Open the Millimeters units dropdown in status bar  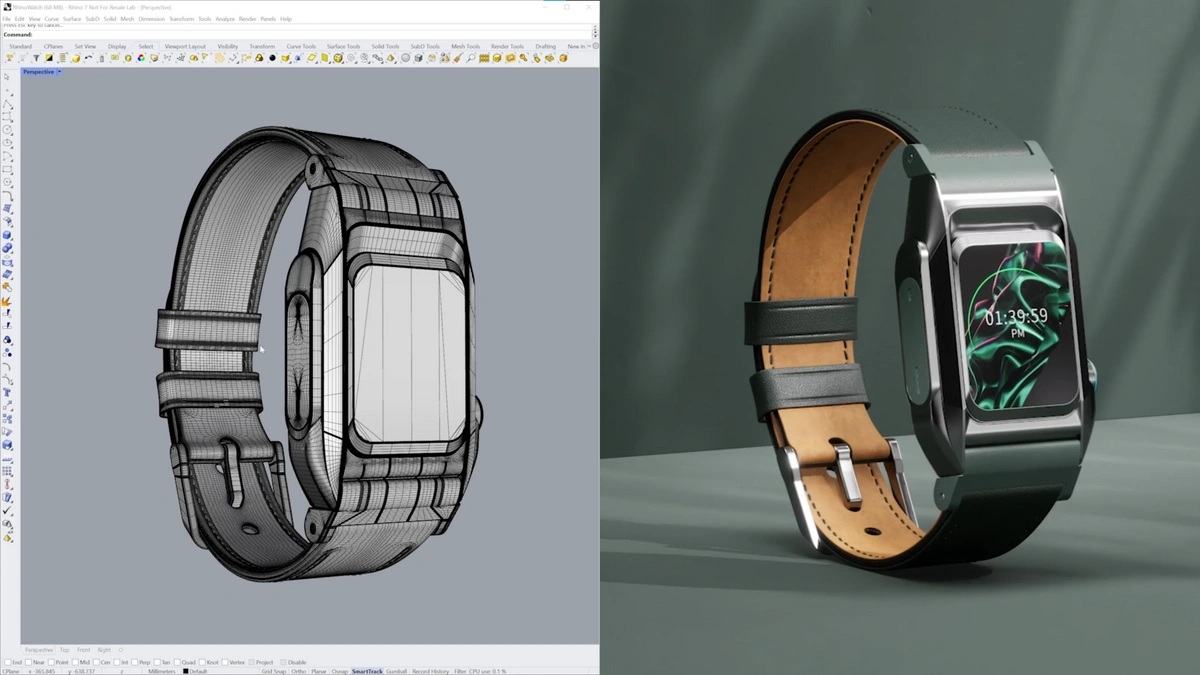tap(162, 671)
